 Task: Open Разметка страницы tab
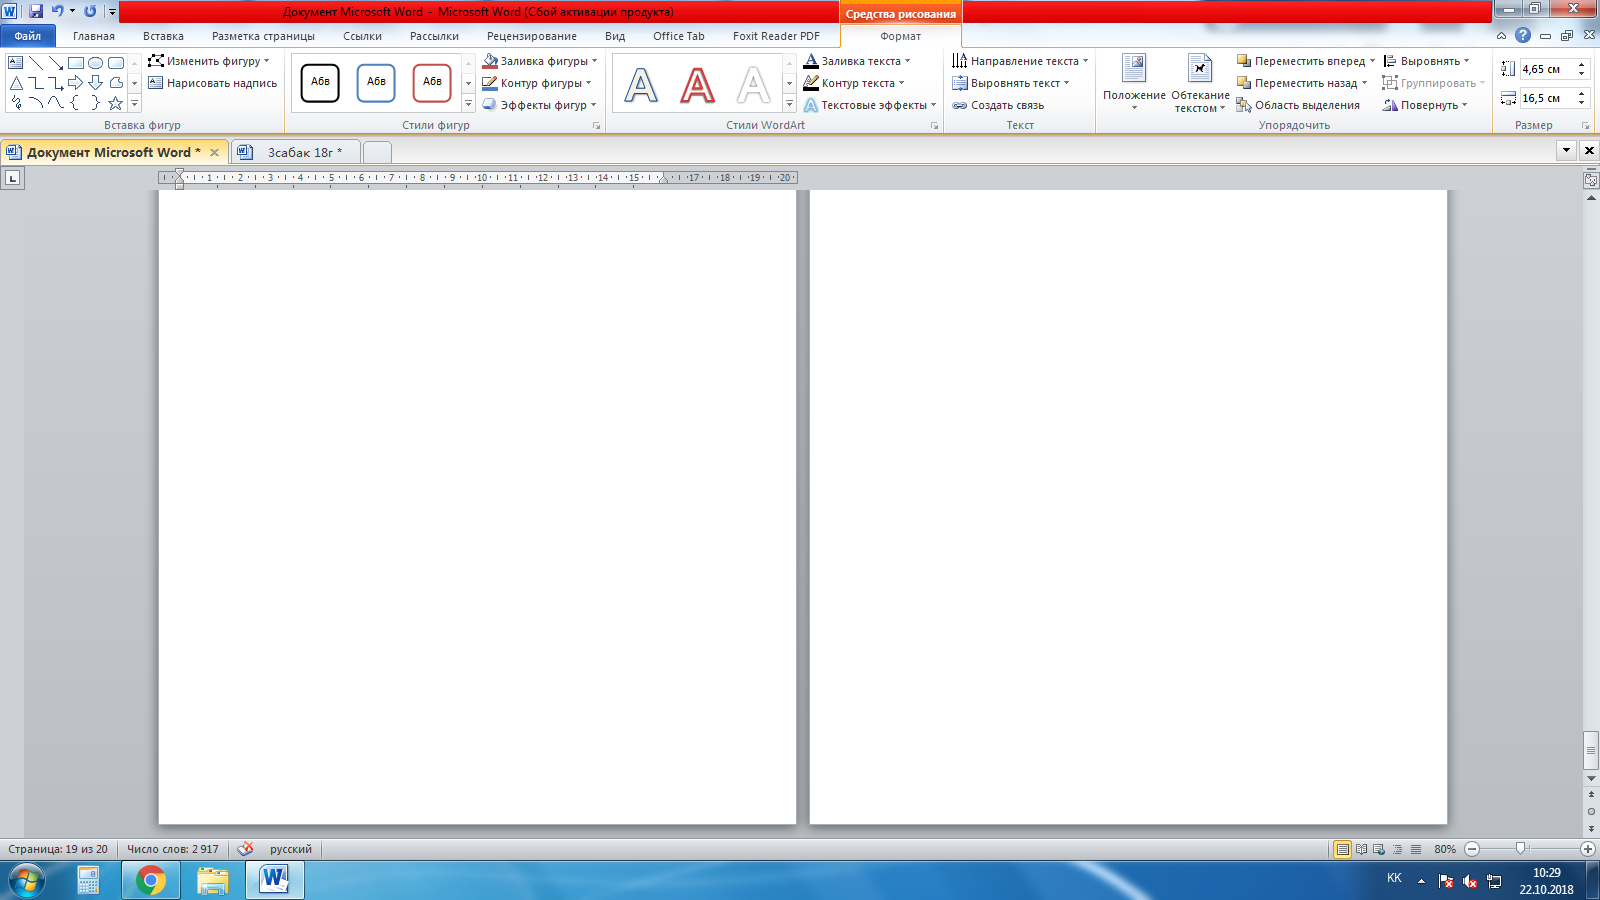263,36
